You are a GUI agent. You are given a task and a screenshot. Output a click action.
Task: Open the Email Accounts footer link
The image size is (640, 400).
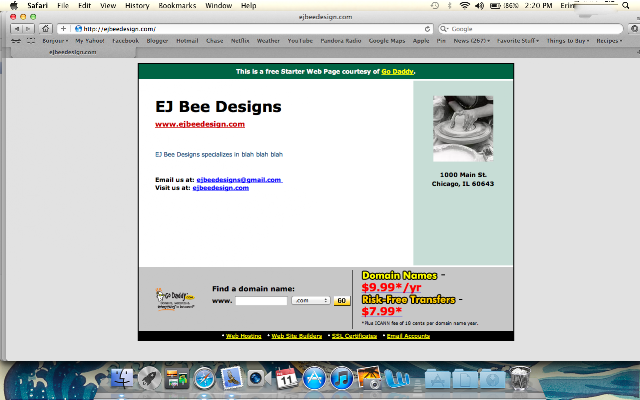pos(408,336)
